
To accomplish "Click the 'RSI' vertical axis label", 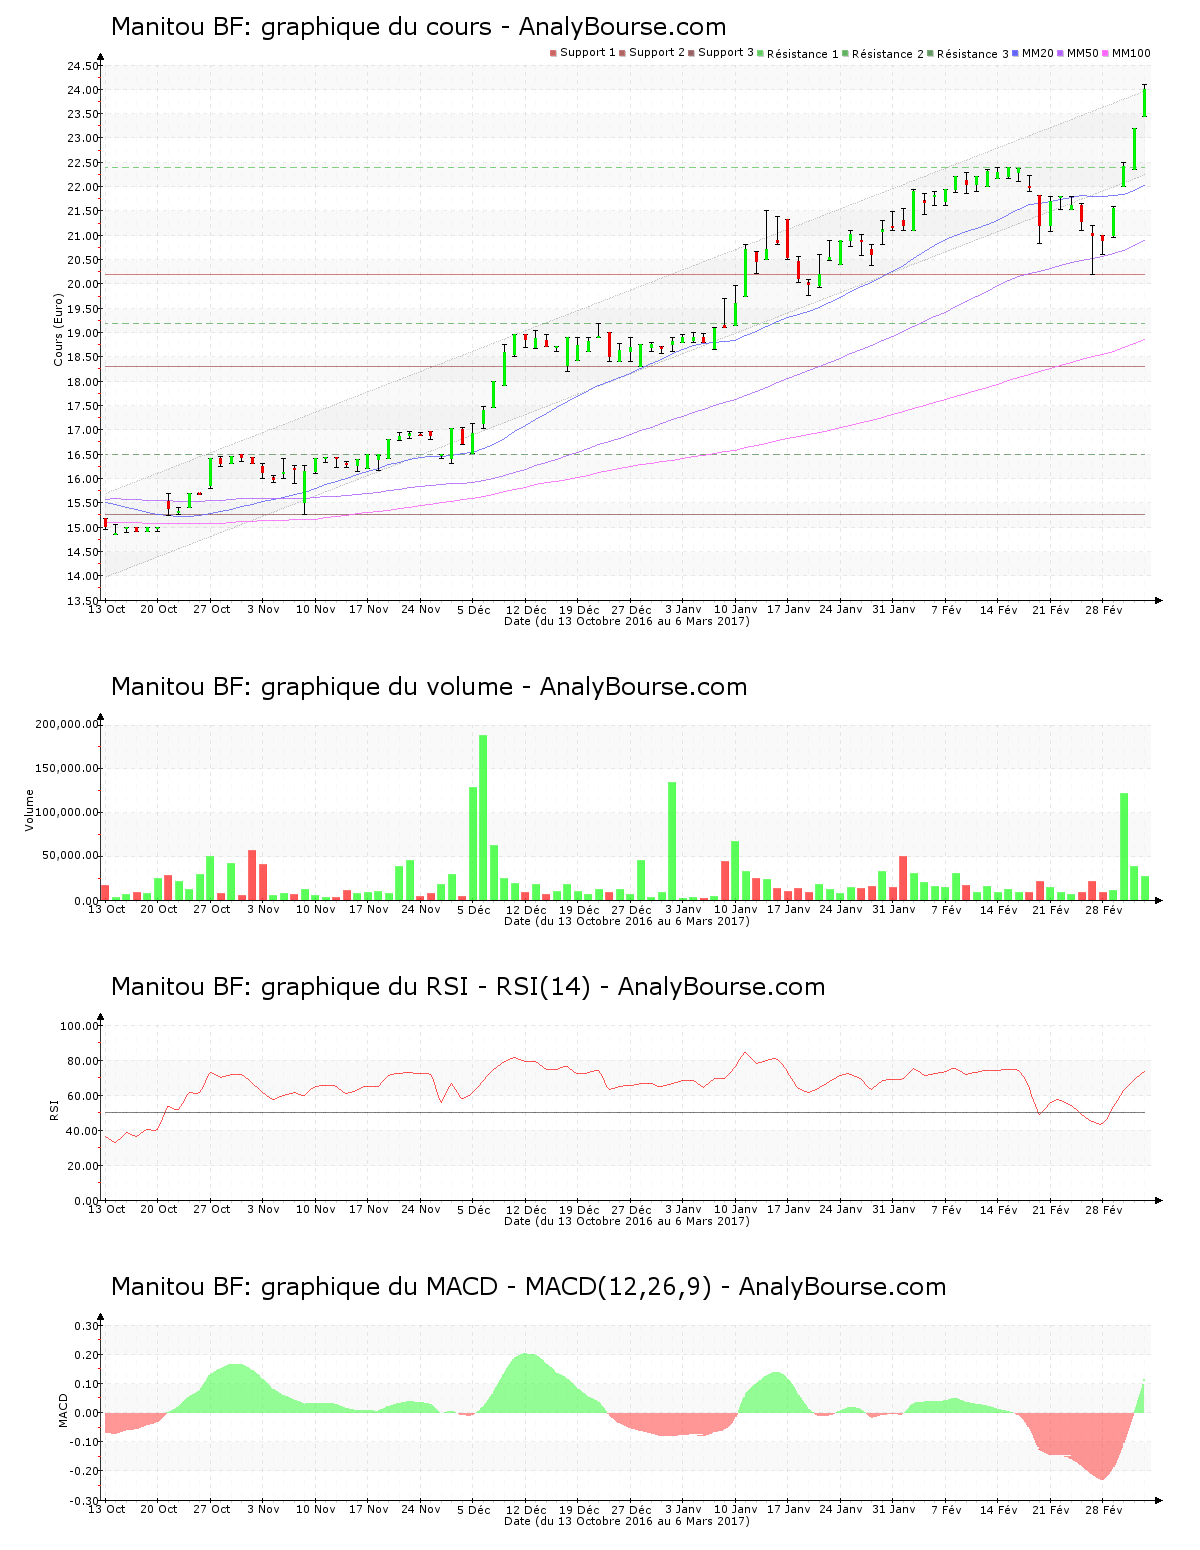I will 54,1109.
